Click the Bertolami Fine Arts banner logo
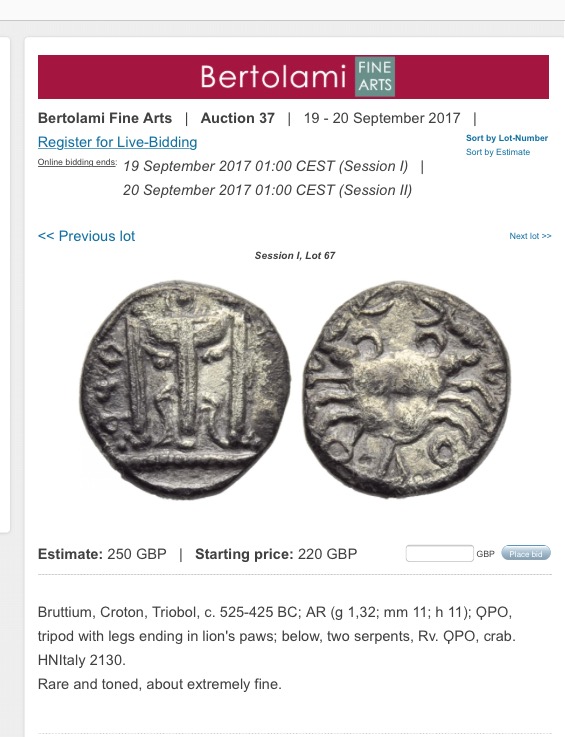Screen dimensions: 565x737 click(x=293, y=77)
